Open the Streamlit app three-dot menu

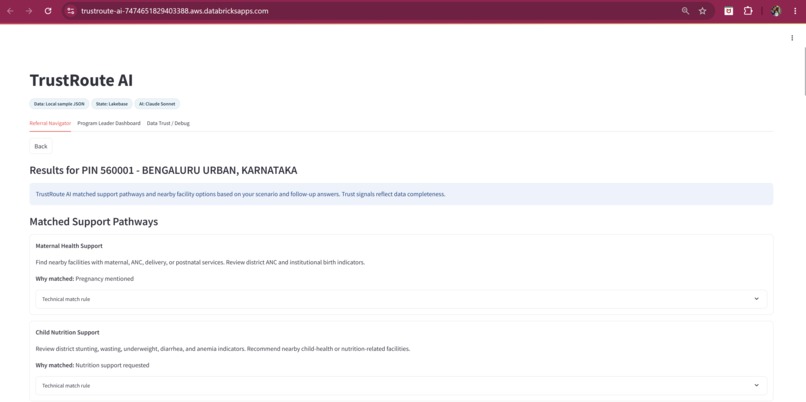(792, 38)
